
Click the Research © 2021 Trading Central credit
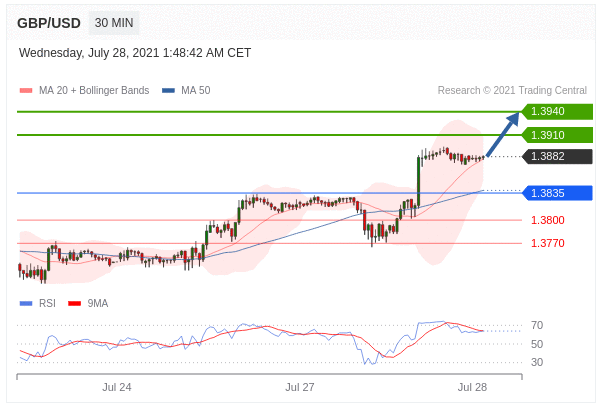[512, 90]
